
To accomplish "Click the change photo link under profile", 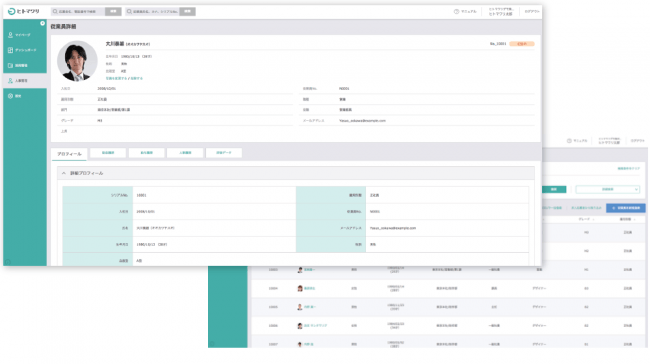I will [116, 78].
